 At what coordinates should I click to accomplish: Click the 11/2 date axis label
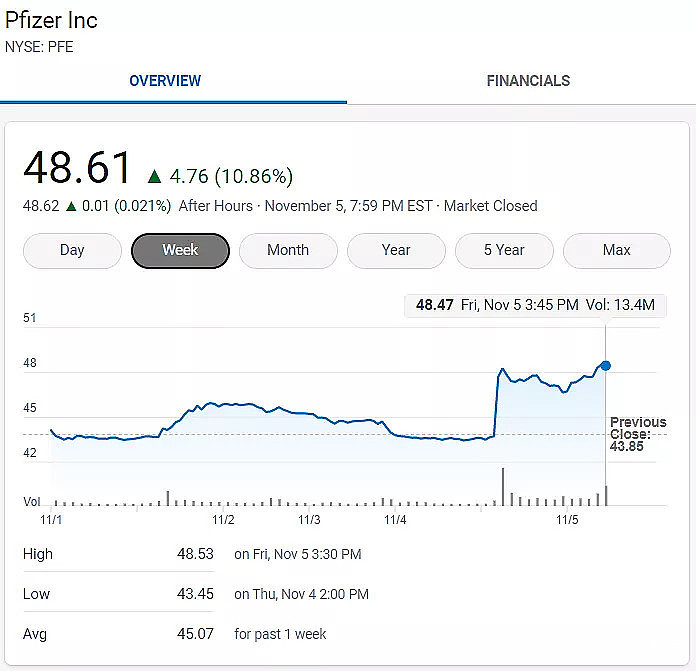pyautogui.click(x=223, y=520)
